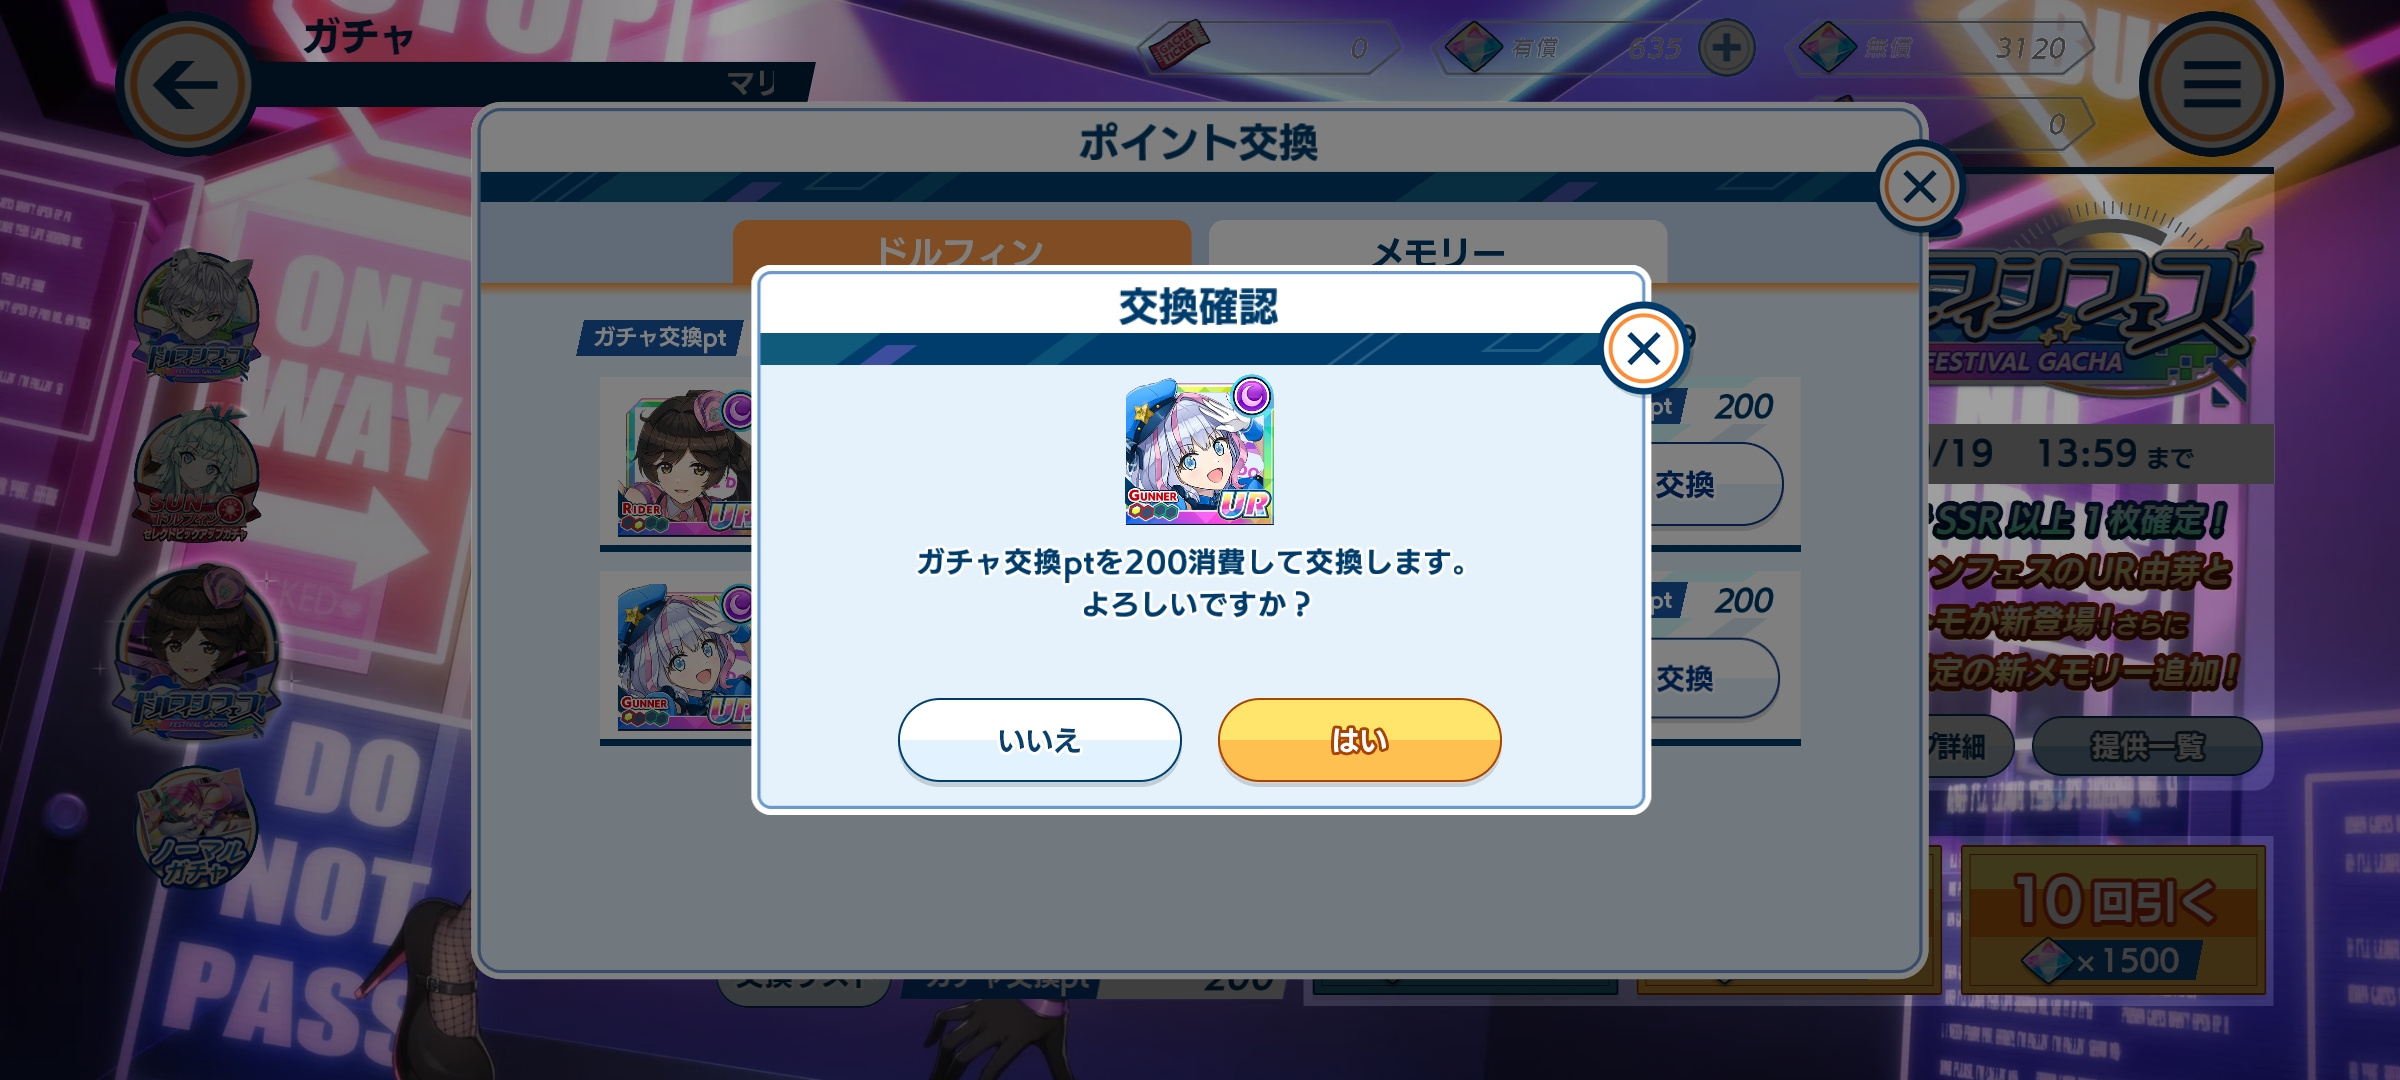
Task: Select the SUN select pickup gacha icon
Action: point(198,476)
